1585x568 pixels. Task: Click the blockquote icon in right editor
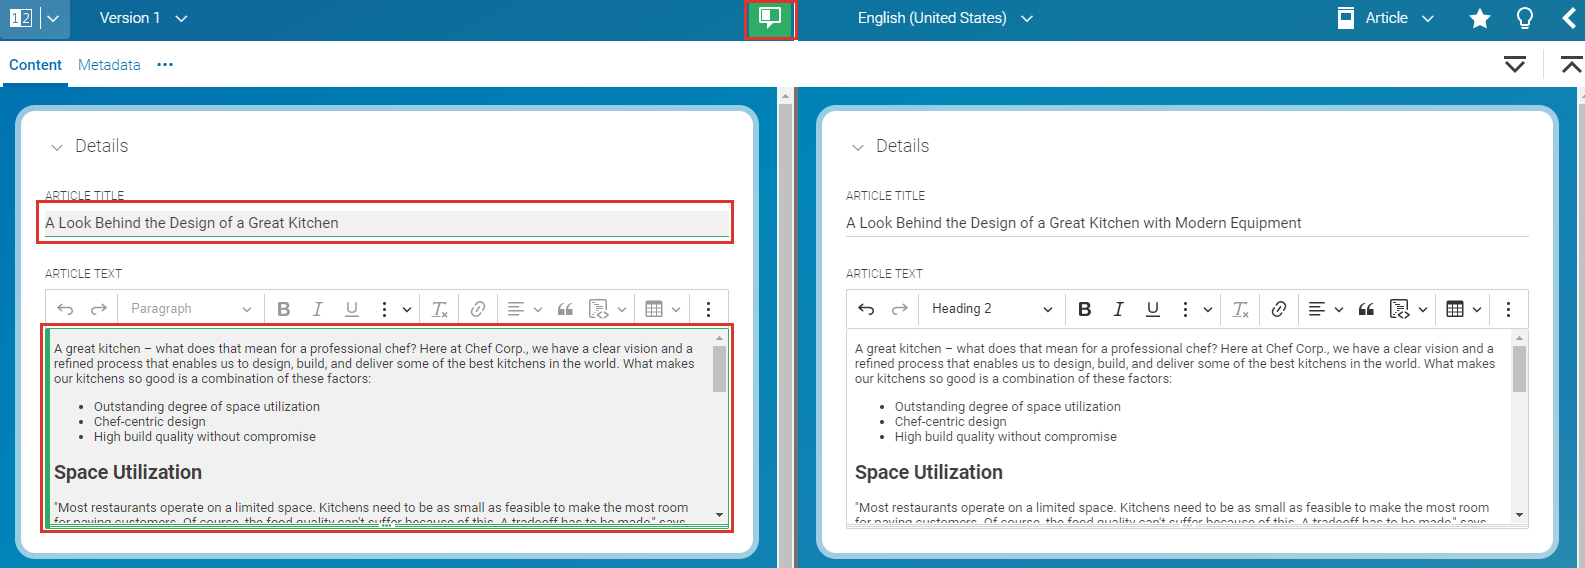[1366, 309]
